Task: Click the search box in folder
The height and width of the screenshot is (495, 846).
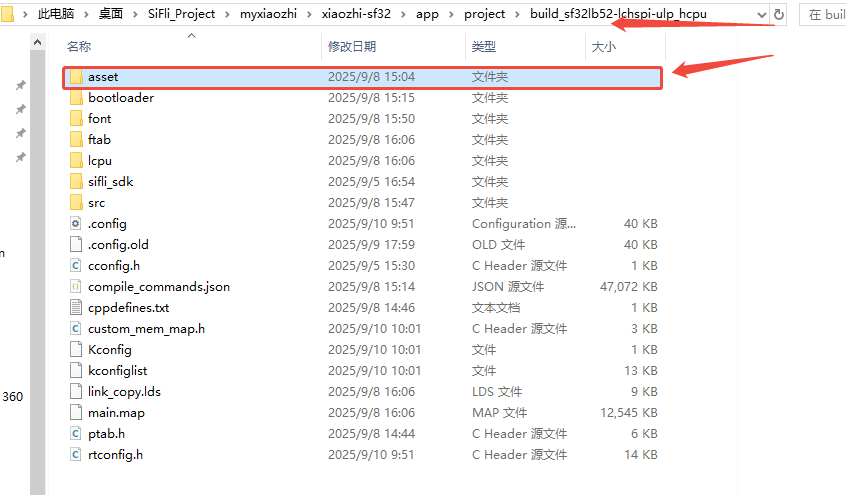Action: pyautogui.click(x=823, y=15)
